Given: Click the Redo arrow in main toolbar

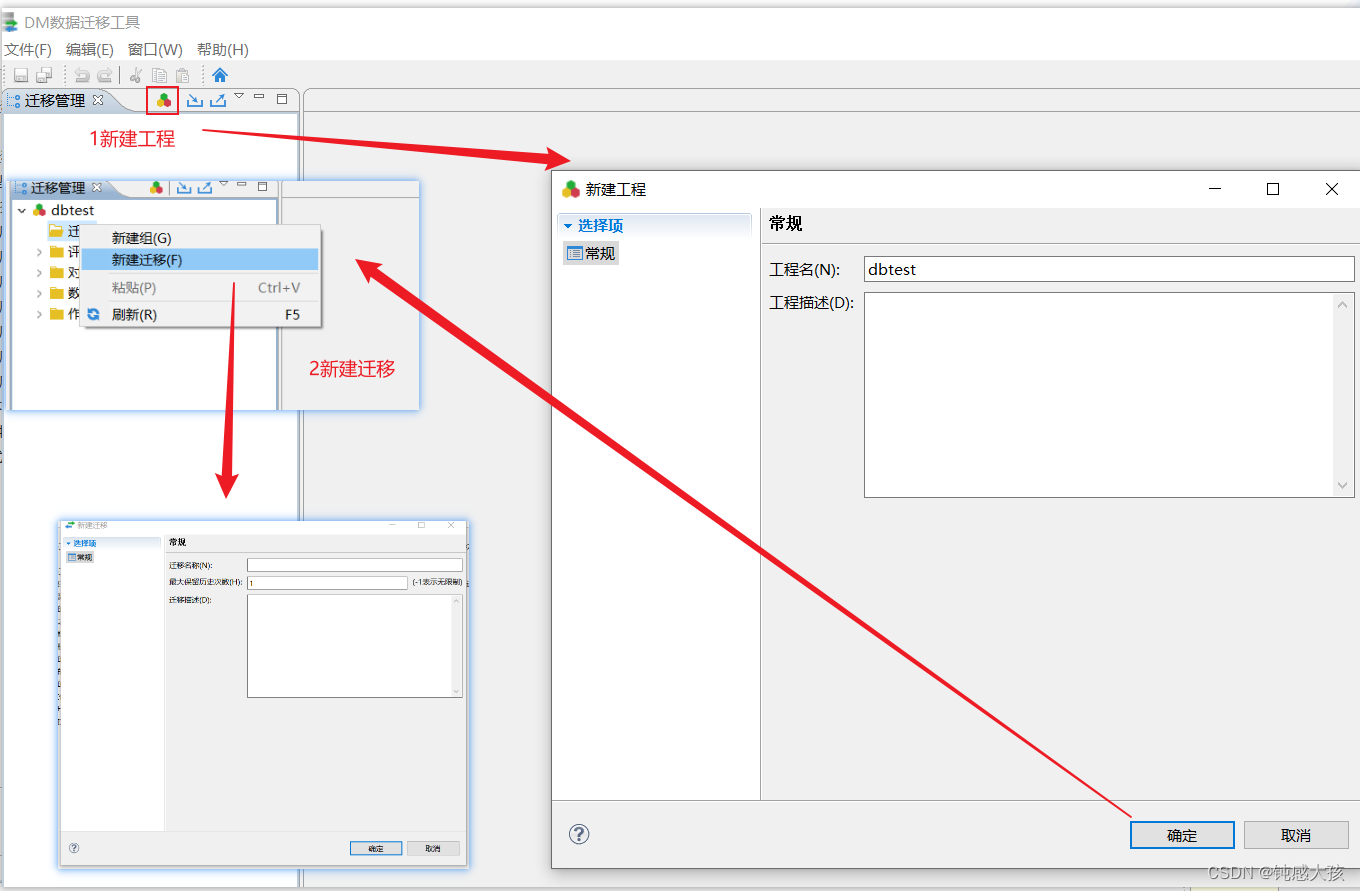Looking at the screenshot, I should click(104, 75).
